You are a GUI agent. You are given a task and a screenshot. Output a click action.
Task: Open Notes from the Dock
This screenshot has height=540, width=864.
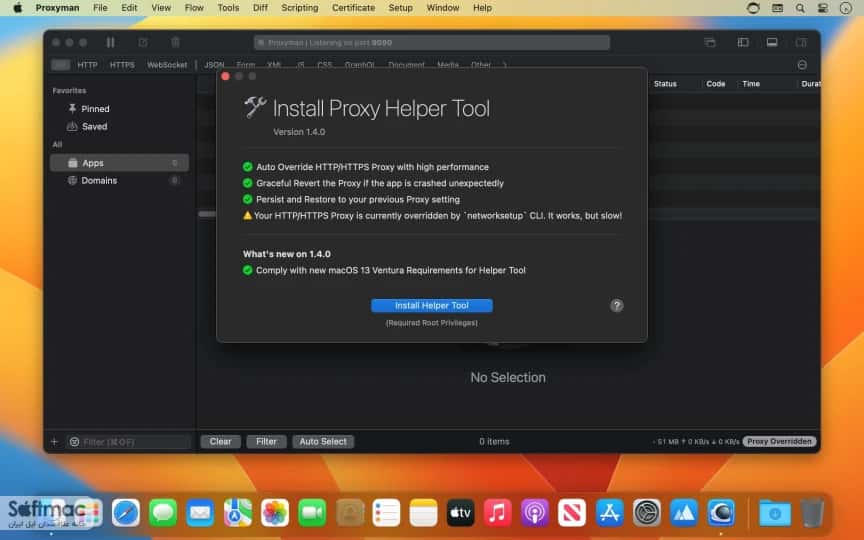pos(423,513)
